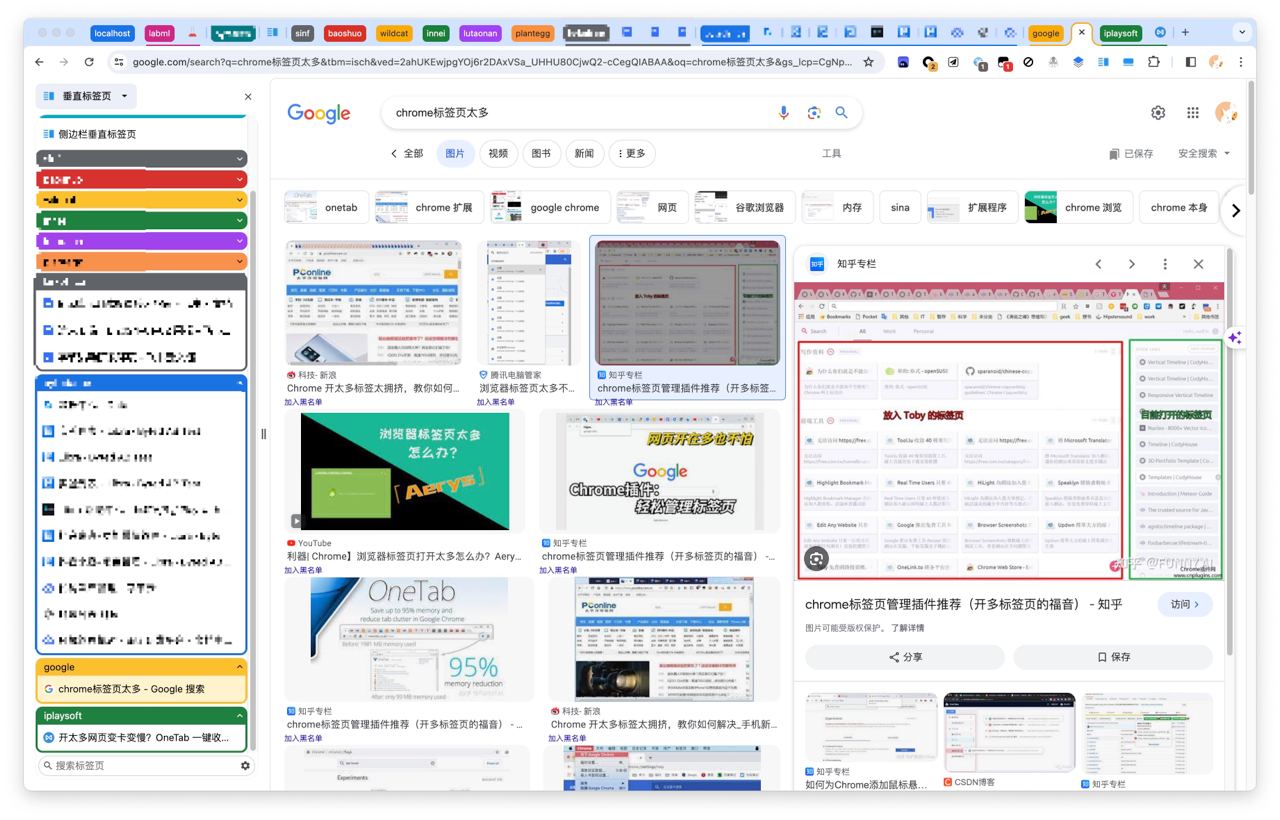Open a new tab with the plus button
The height and width of the screenshot is (820, 1280).
pyautogui.click(x=1185, y=33)
